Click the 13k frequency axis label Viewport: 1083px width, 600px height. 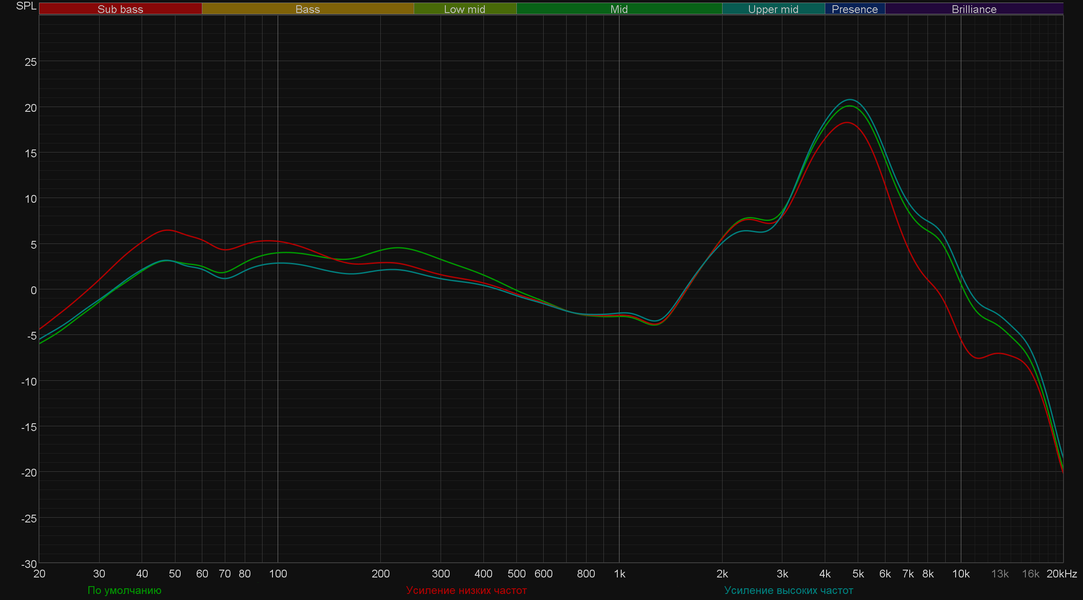tap(999, 574)
